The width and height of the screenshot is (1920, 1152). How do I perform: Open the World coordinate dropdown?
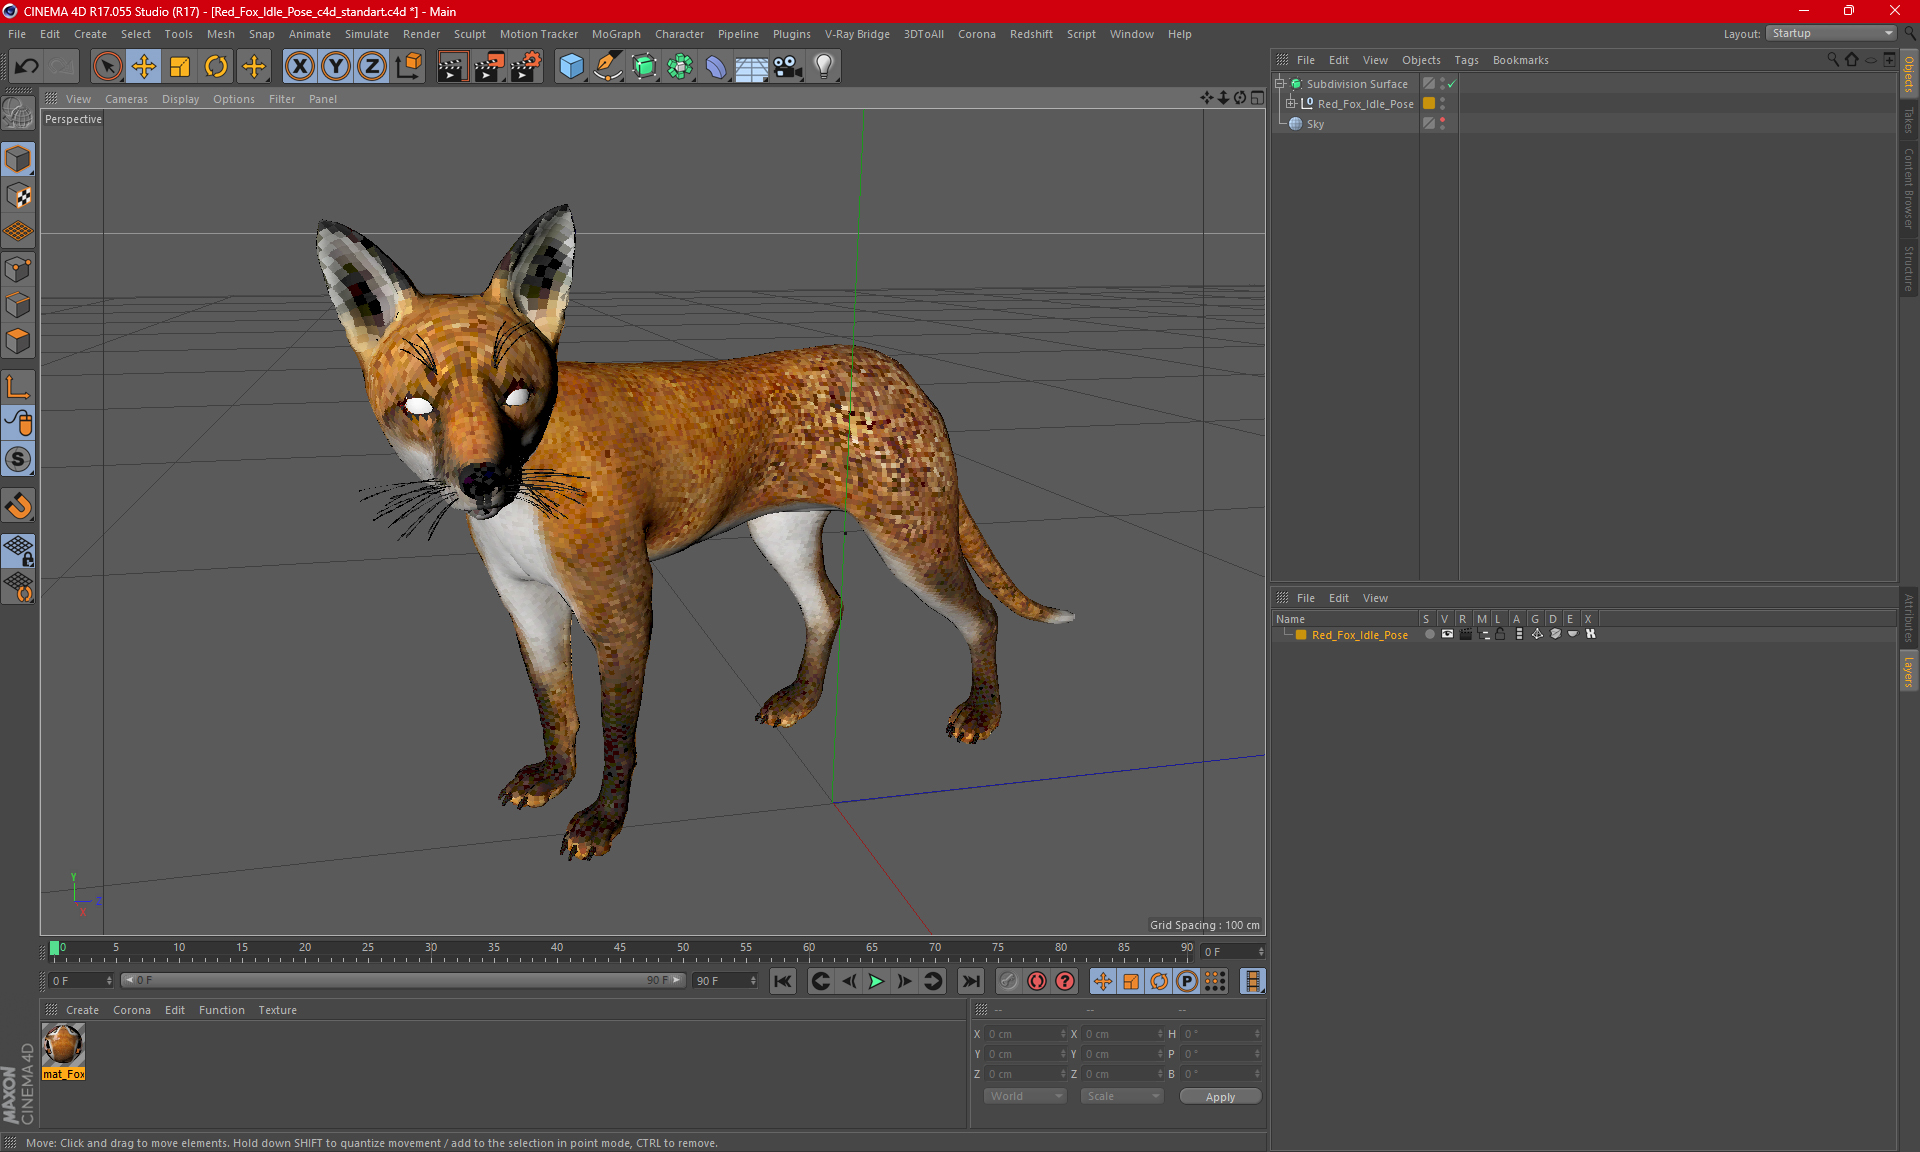point(1025,1097)
